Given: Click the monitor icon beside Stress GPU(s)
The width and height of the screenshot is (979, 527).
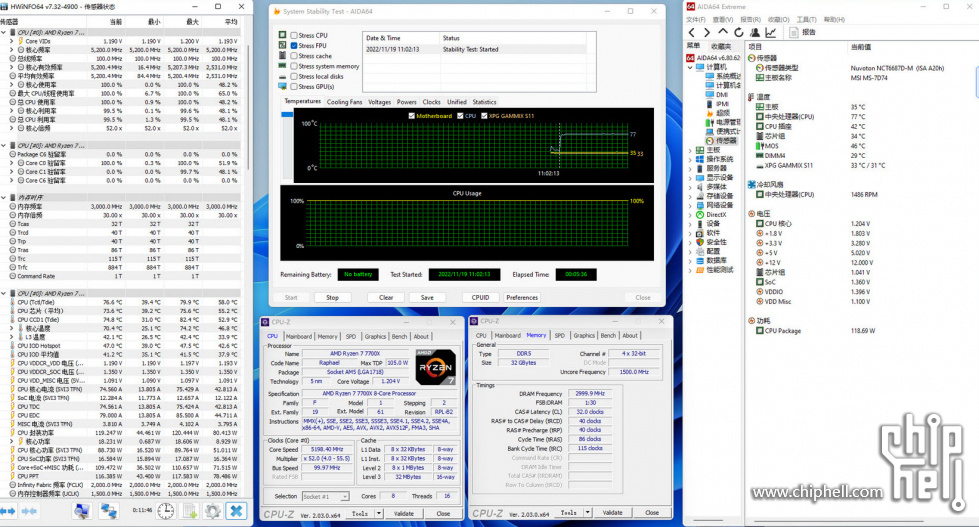Looking at the screenshot, I should [283, 86].
